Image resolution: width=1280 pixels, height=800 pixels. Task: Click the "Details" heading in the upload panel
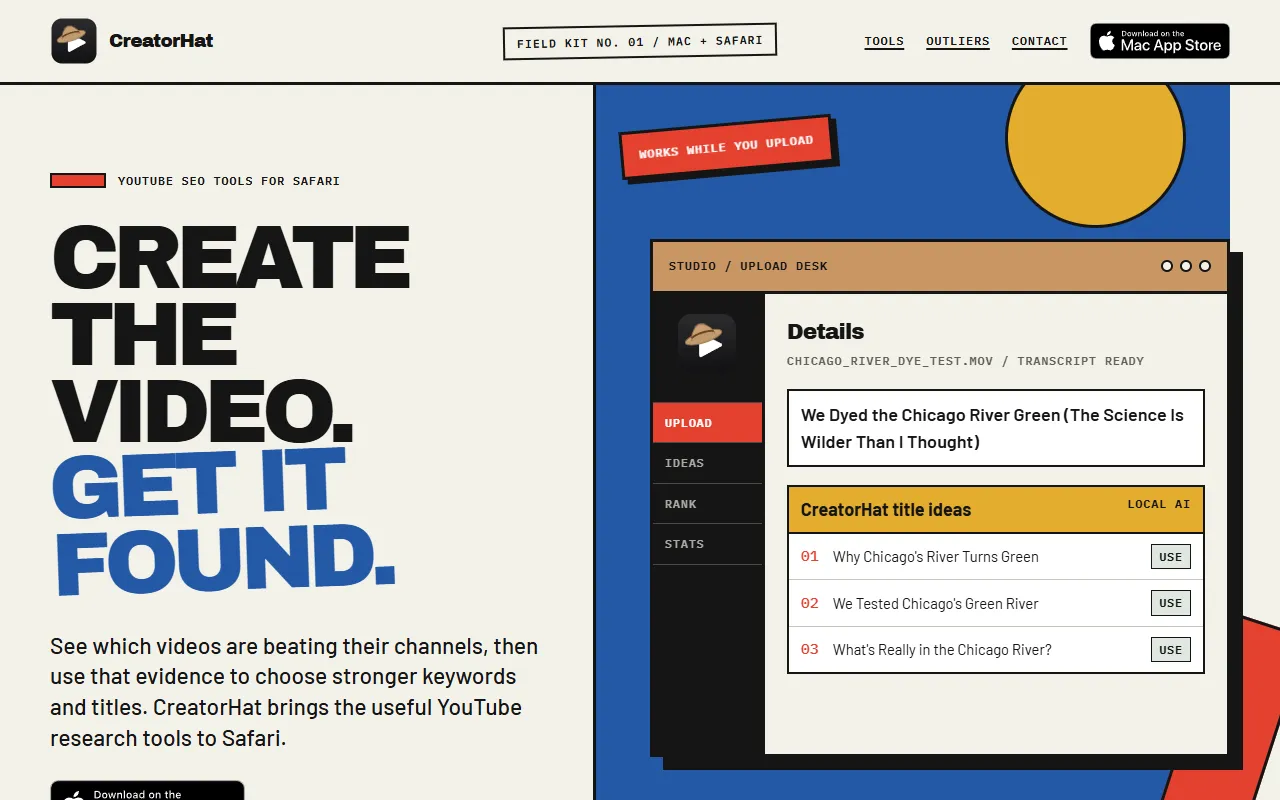[x=825, y=332]
